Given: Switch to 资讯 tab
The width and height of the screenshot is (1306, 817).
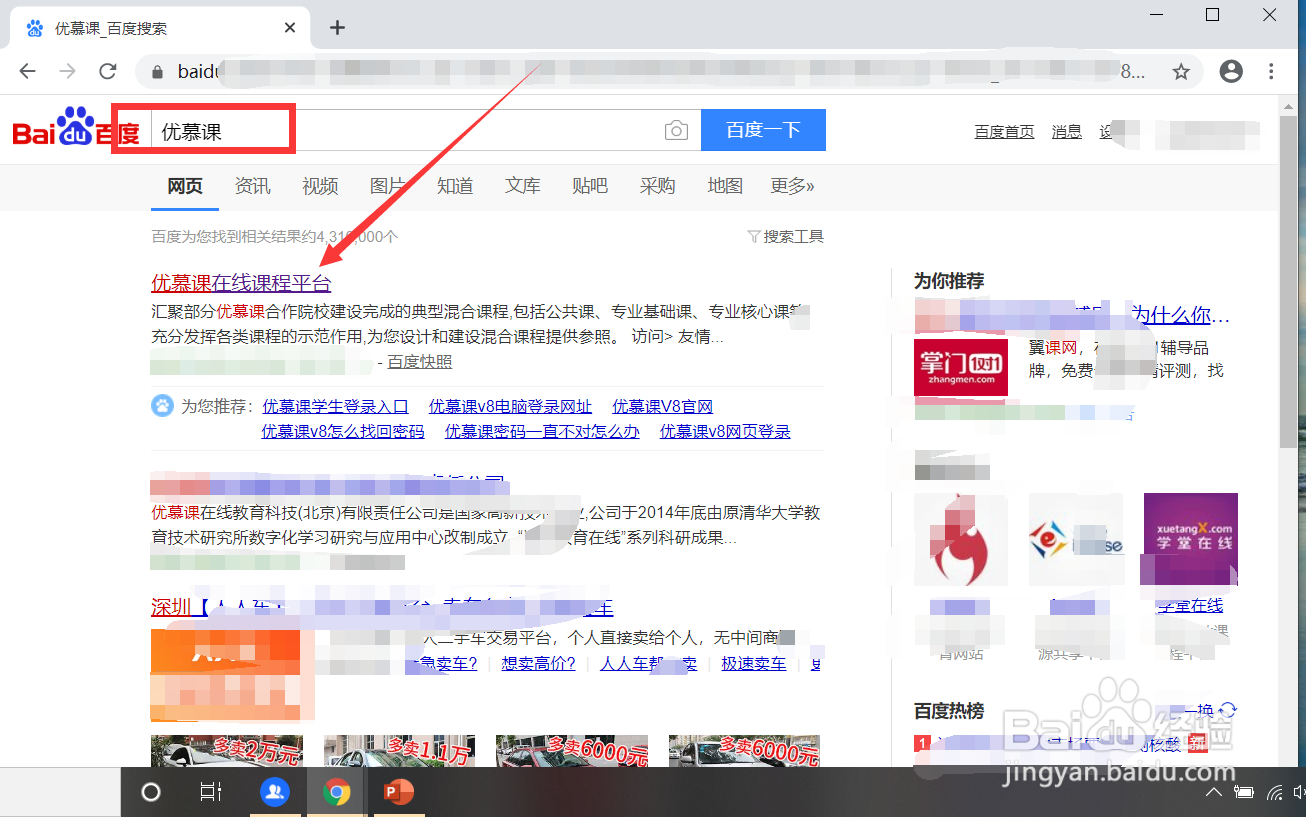Looking at the screenshot, I should (252, 186).
